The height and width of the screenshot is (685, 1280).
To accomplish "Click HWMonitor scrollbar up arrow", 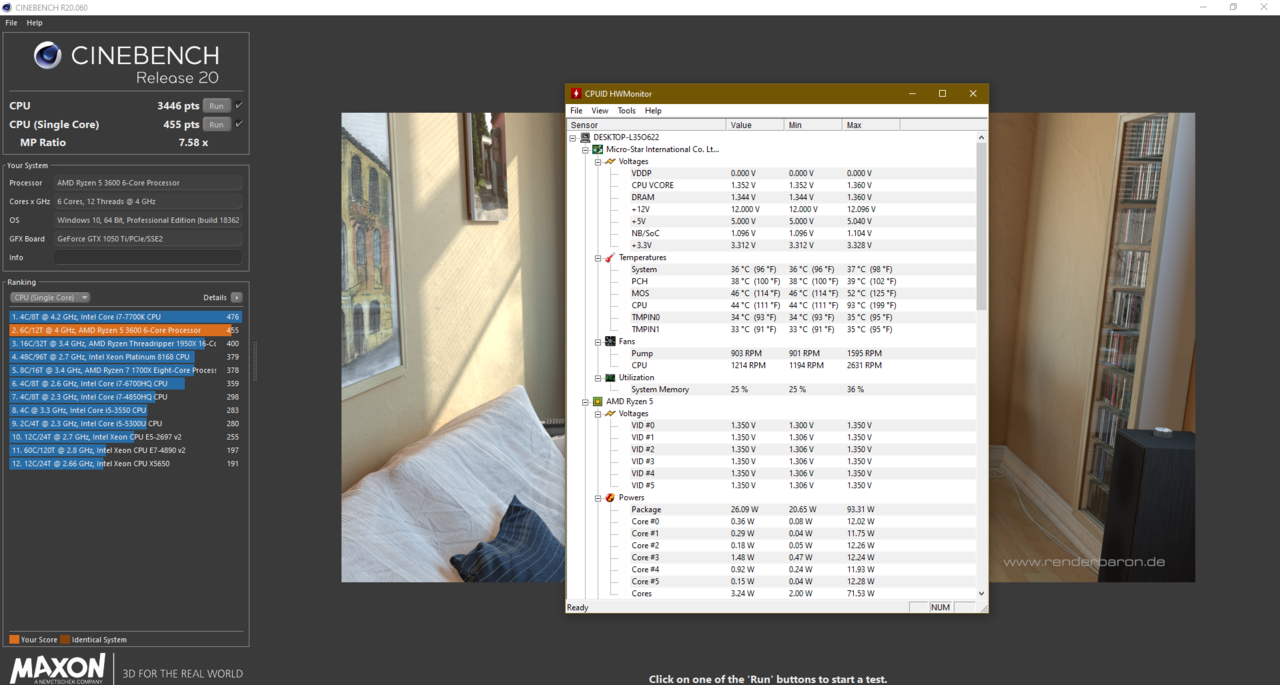I will click(982, 137).
